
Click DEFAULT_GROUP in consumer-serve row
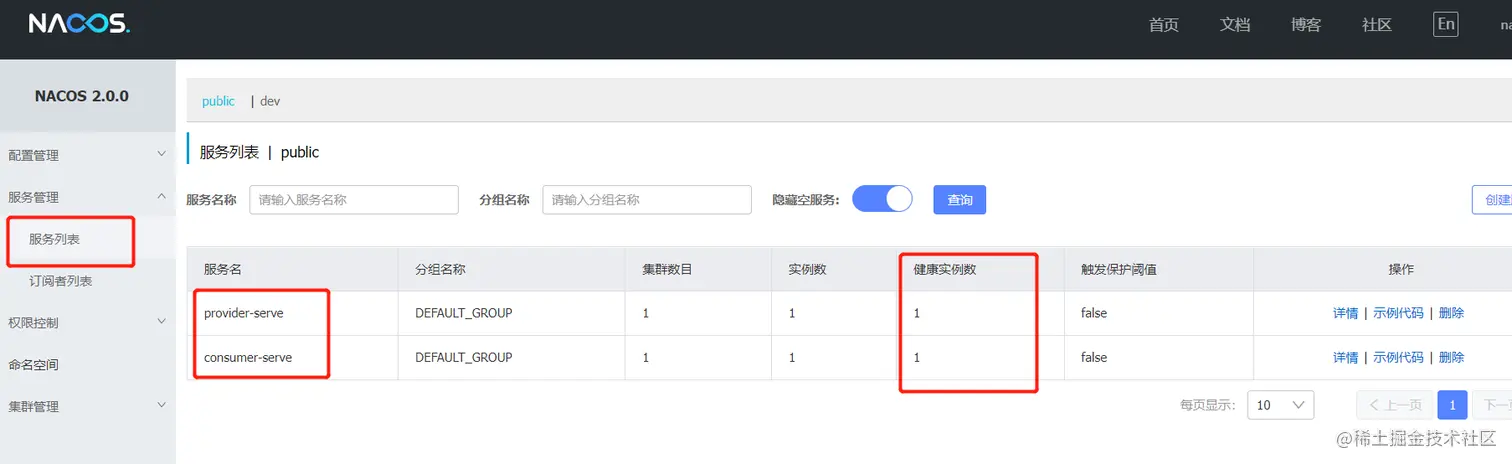click(464, 357)
